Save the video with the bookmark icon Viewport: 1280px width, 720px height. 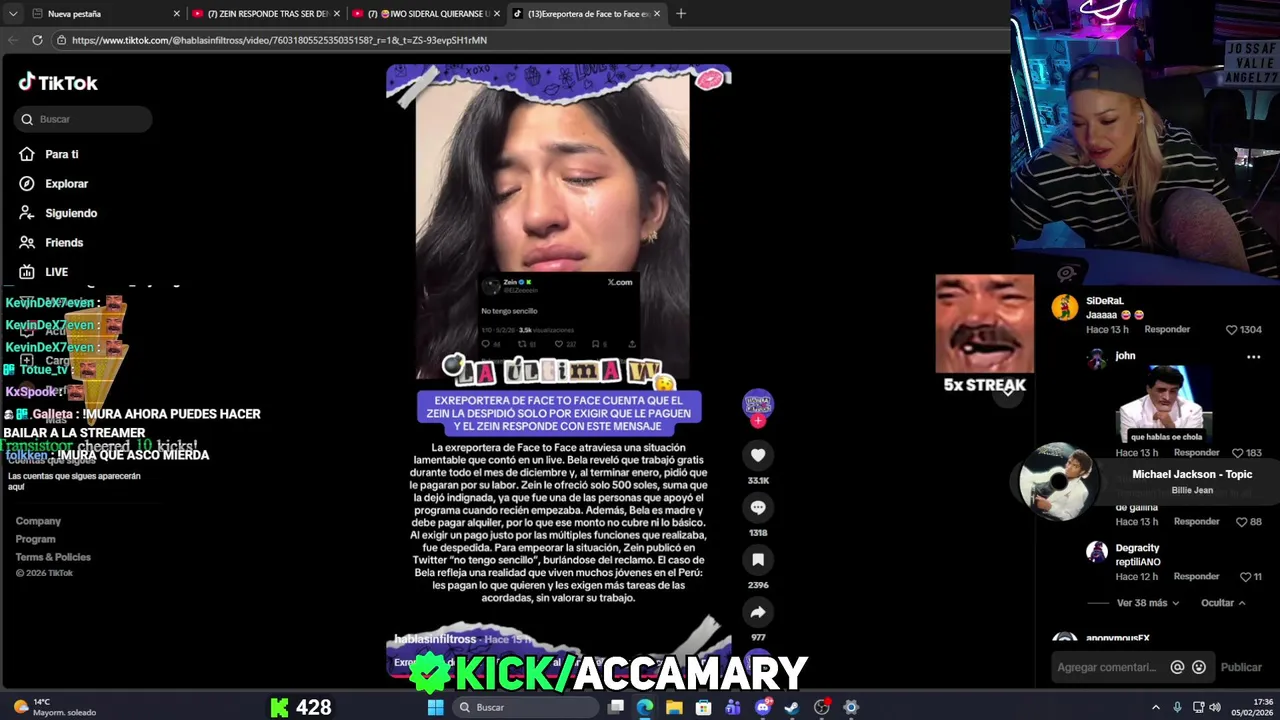(x=758, y=560)
